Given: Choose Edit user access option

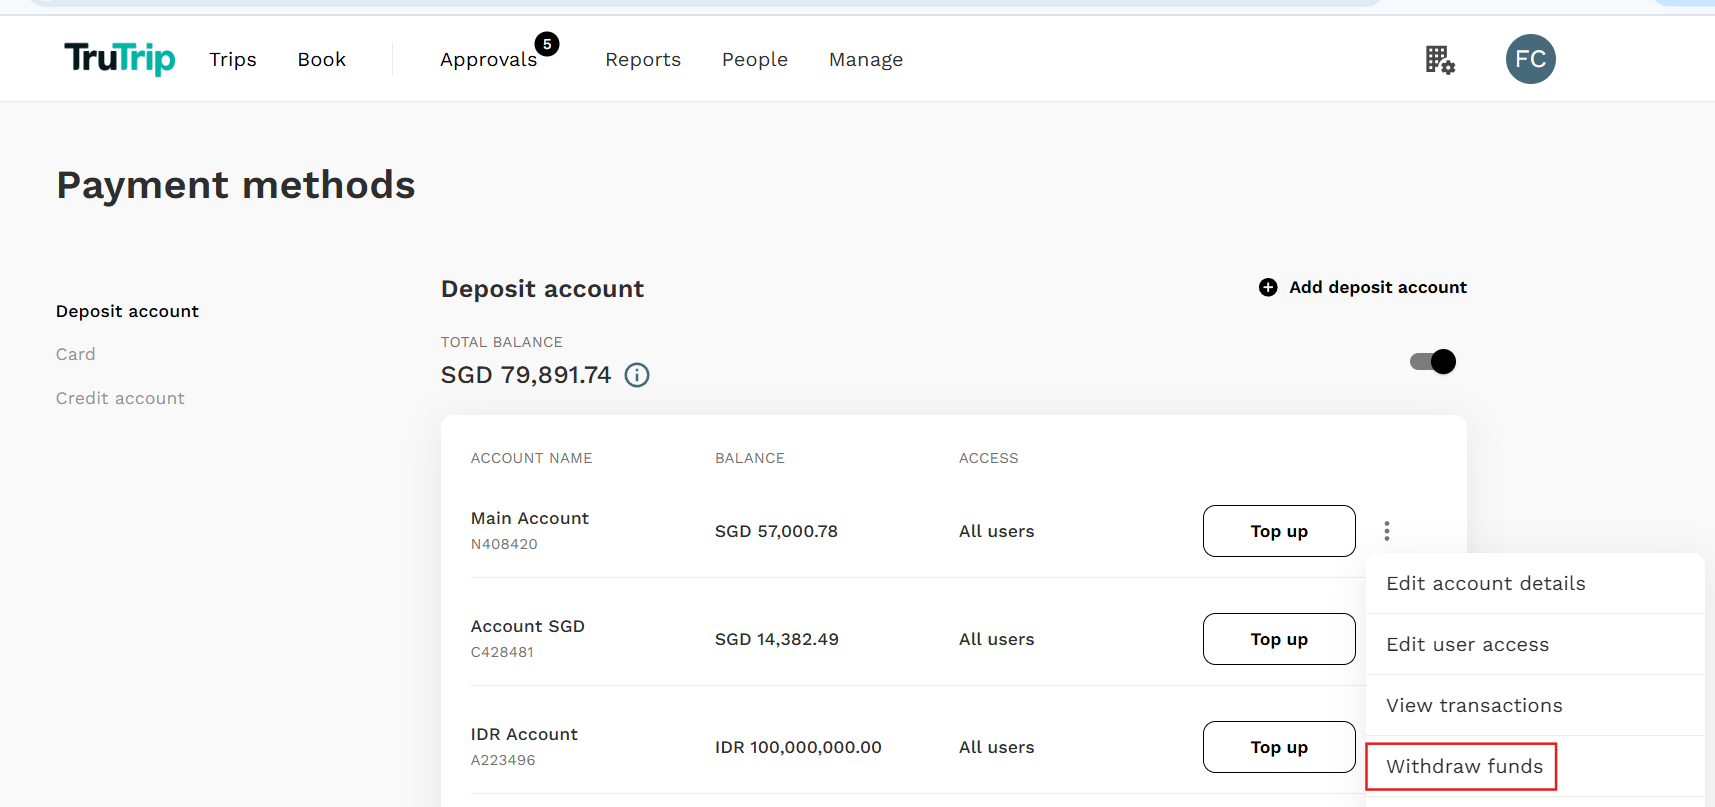Looking at the screenshot, I should pyautogui.click(x=1535, y=644).
